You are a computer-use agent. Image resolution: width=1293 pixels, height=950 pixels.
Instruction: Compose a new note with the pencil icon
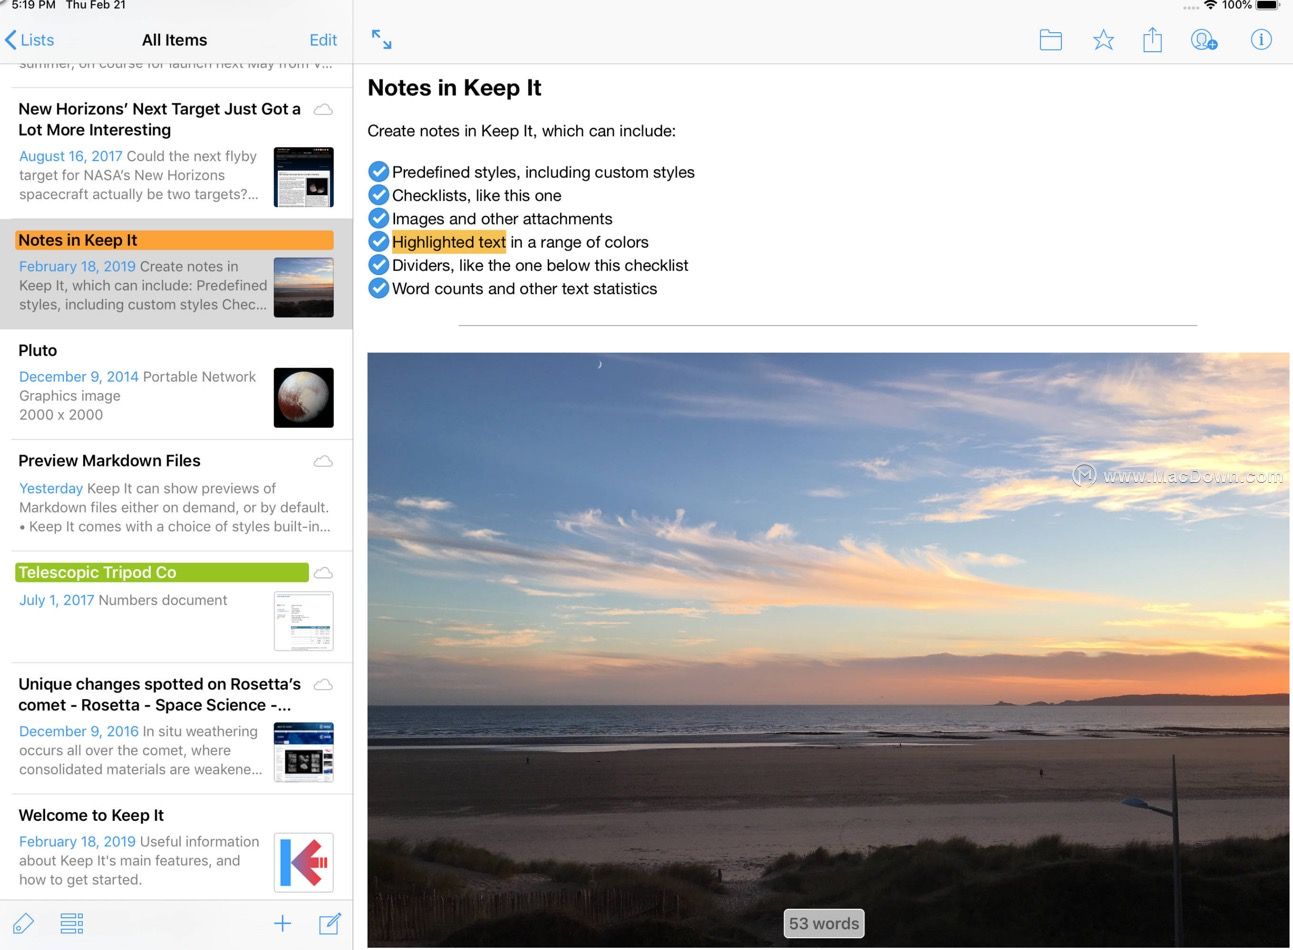pos(330,923)
